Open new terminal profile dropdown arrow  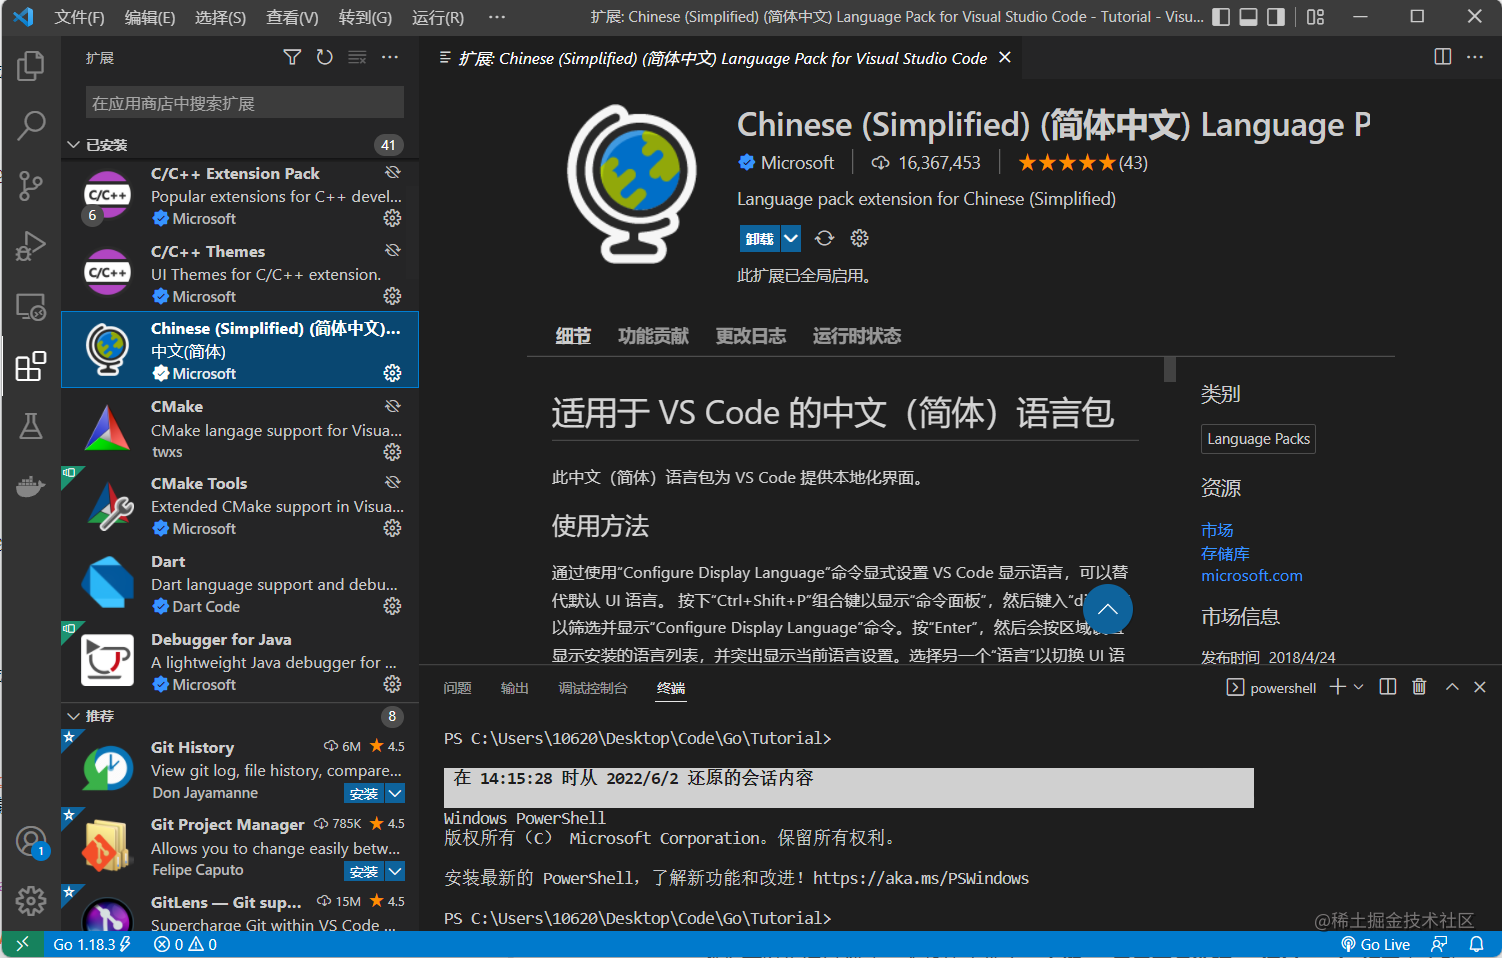point(1358,687)
